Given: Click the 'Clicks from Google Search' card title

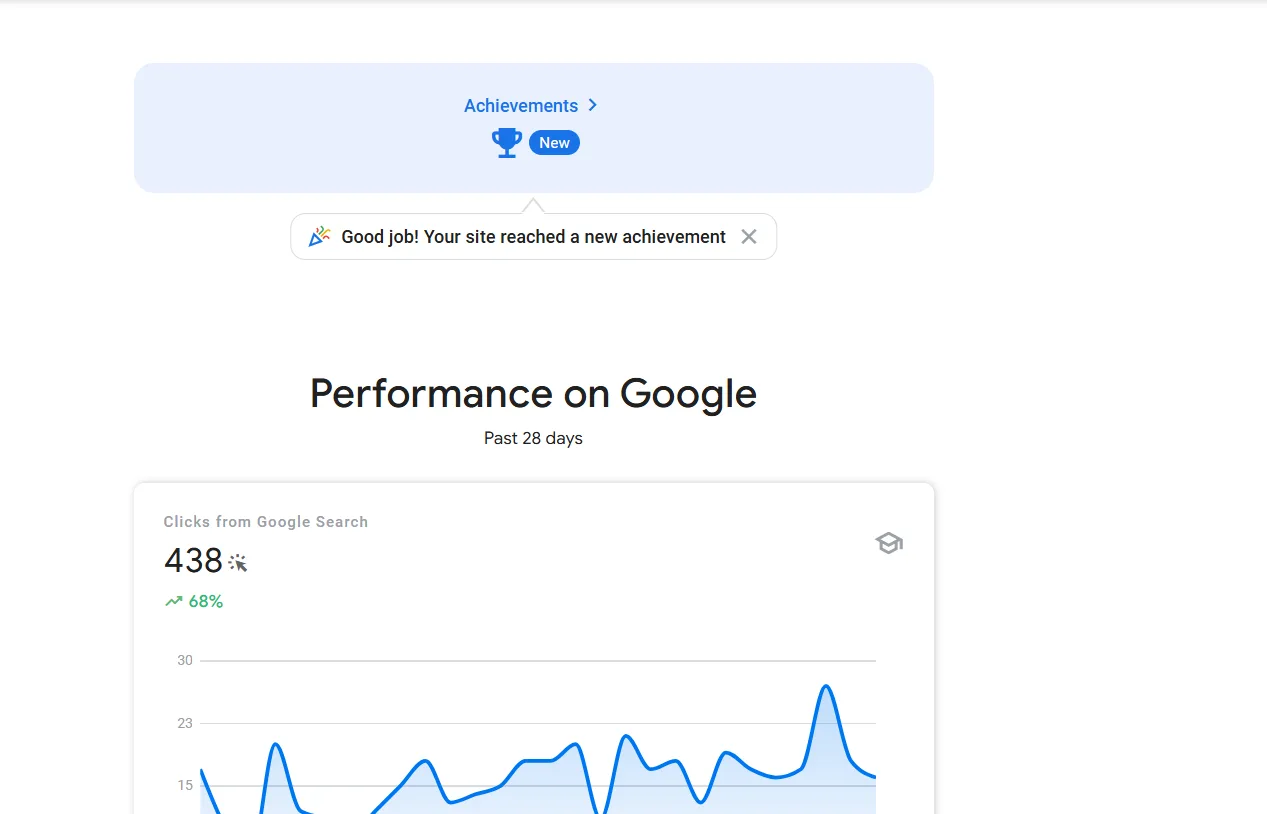Looking at the screenshot, I should 265,521.
